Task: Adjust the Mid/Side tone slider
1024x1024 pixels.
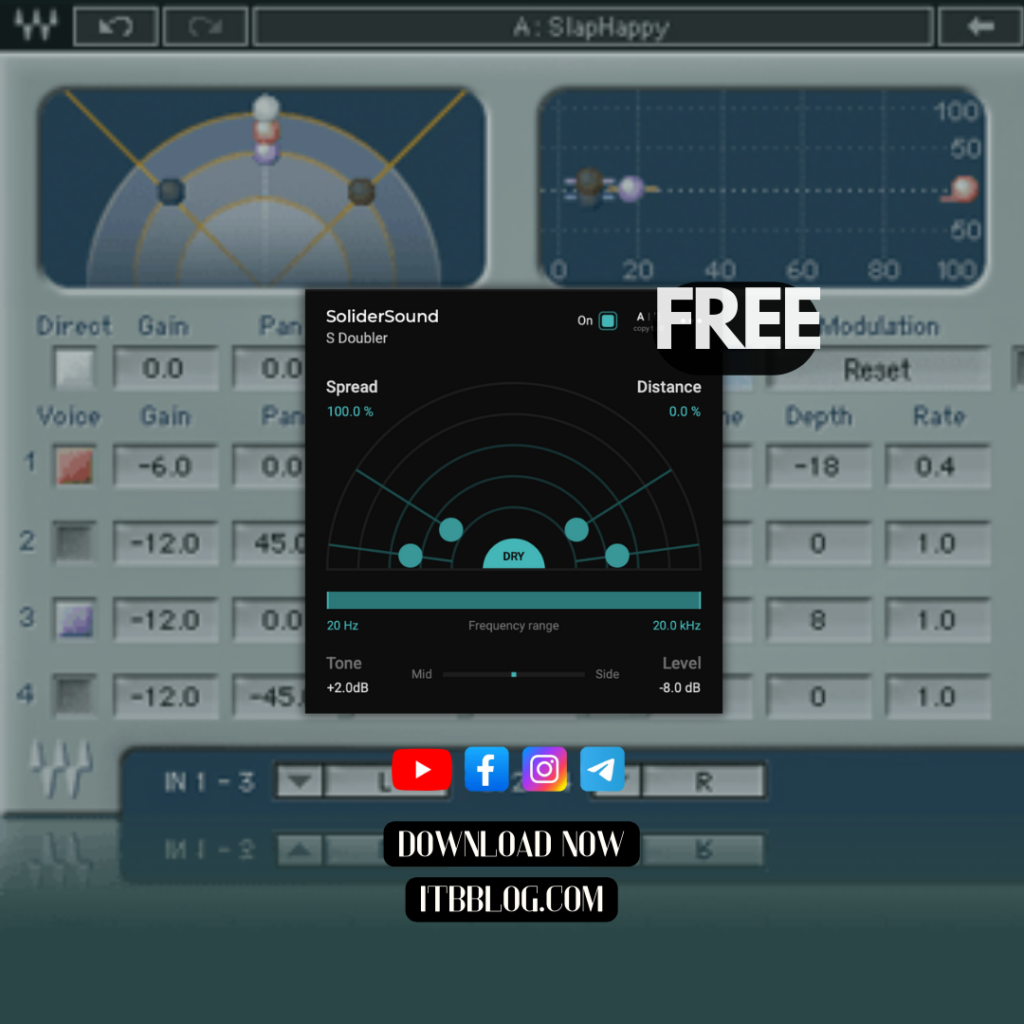Action: (513, 675)
